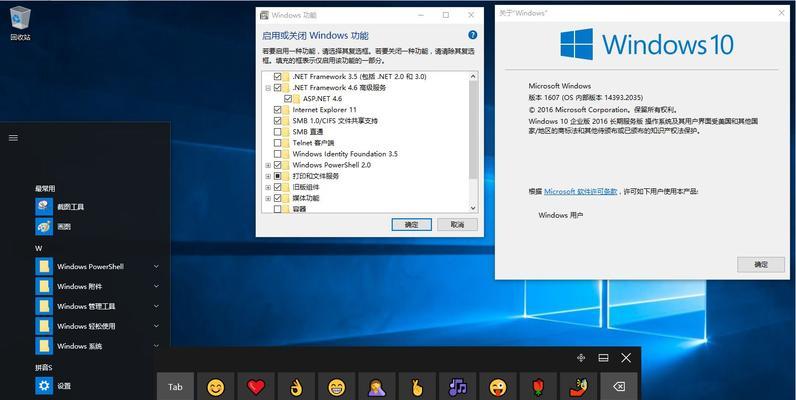
Task: Dock the touch keyboard icon
Action: [x=604, y=358]
